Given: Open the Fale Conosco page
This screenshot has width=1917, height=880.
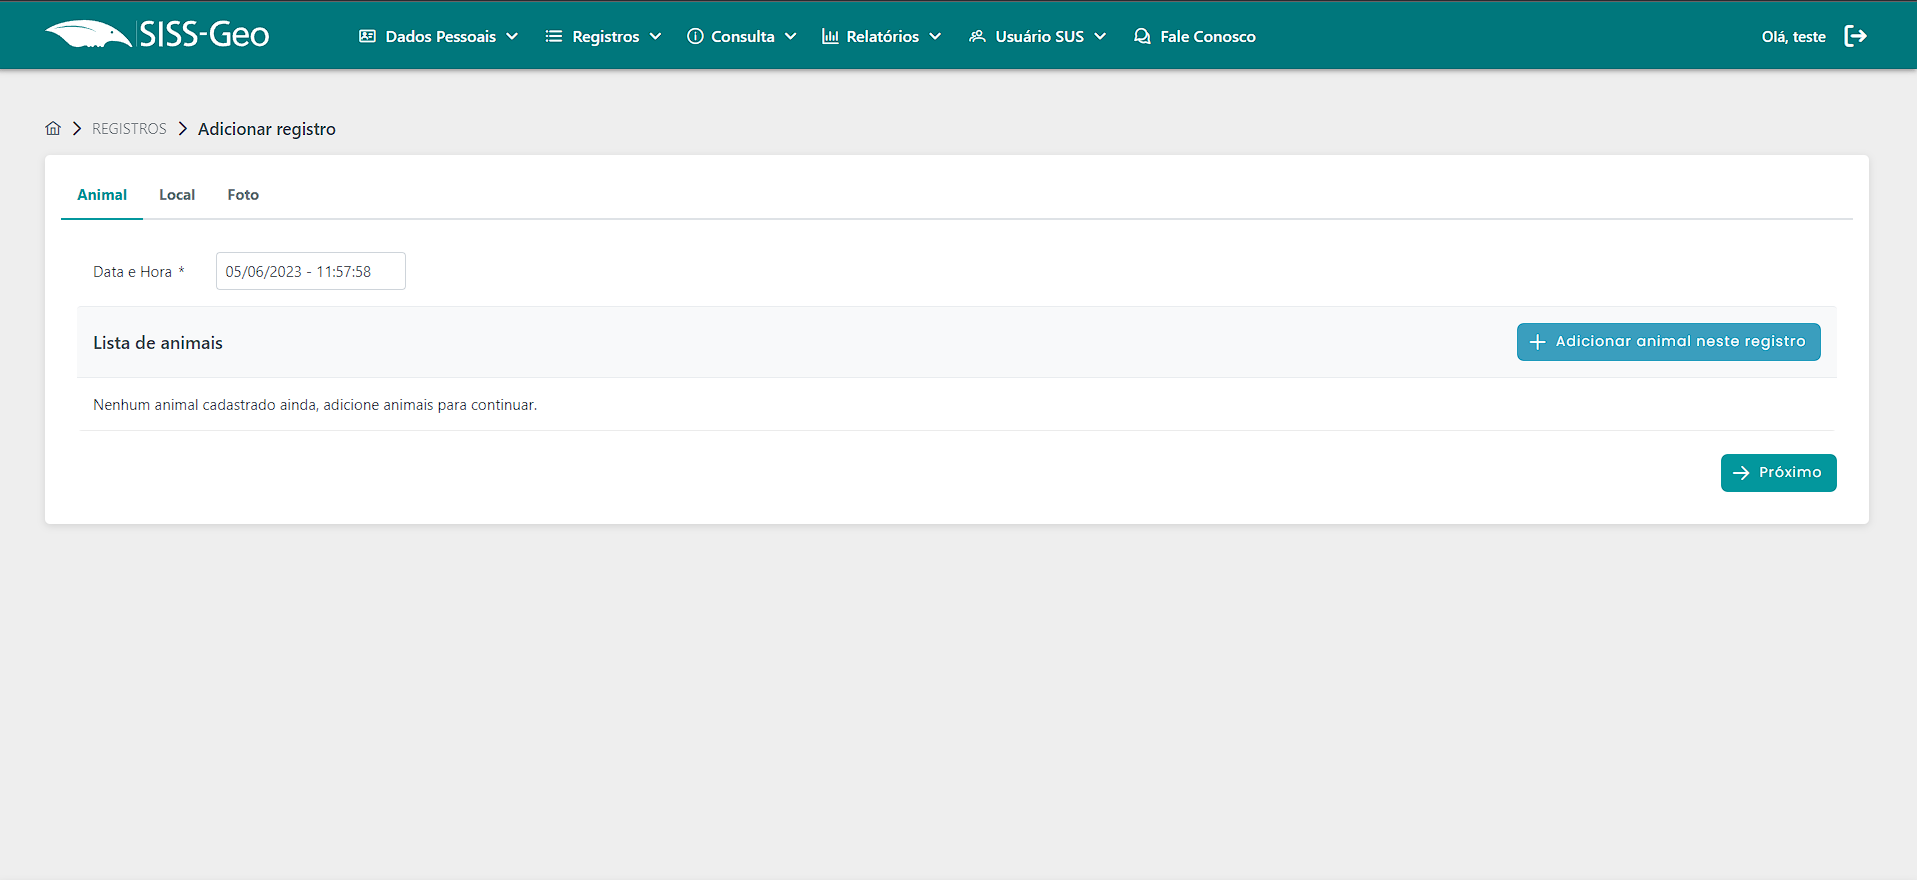Looking at the screenshot, I should point(1208,36).
